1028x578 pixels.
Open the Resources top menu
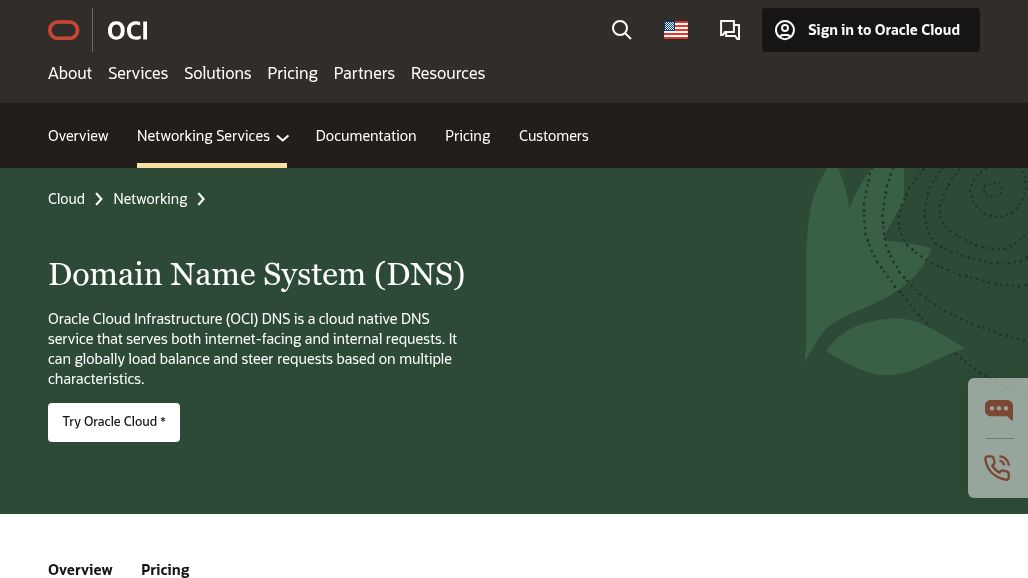447,73
